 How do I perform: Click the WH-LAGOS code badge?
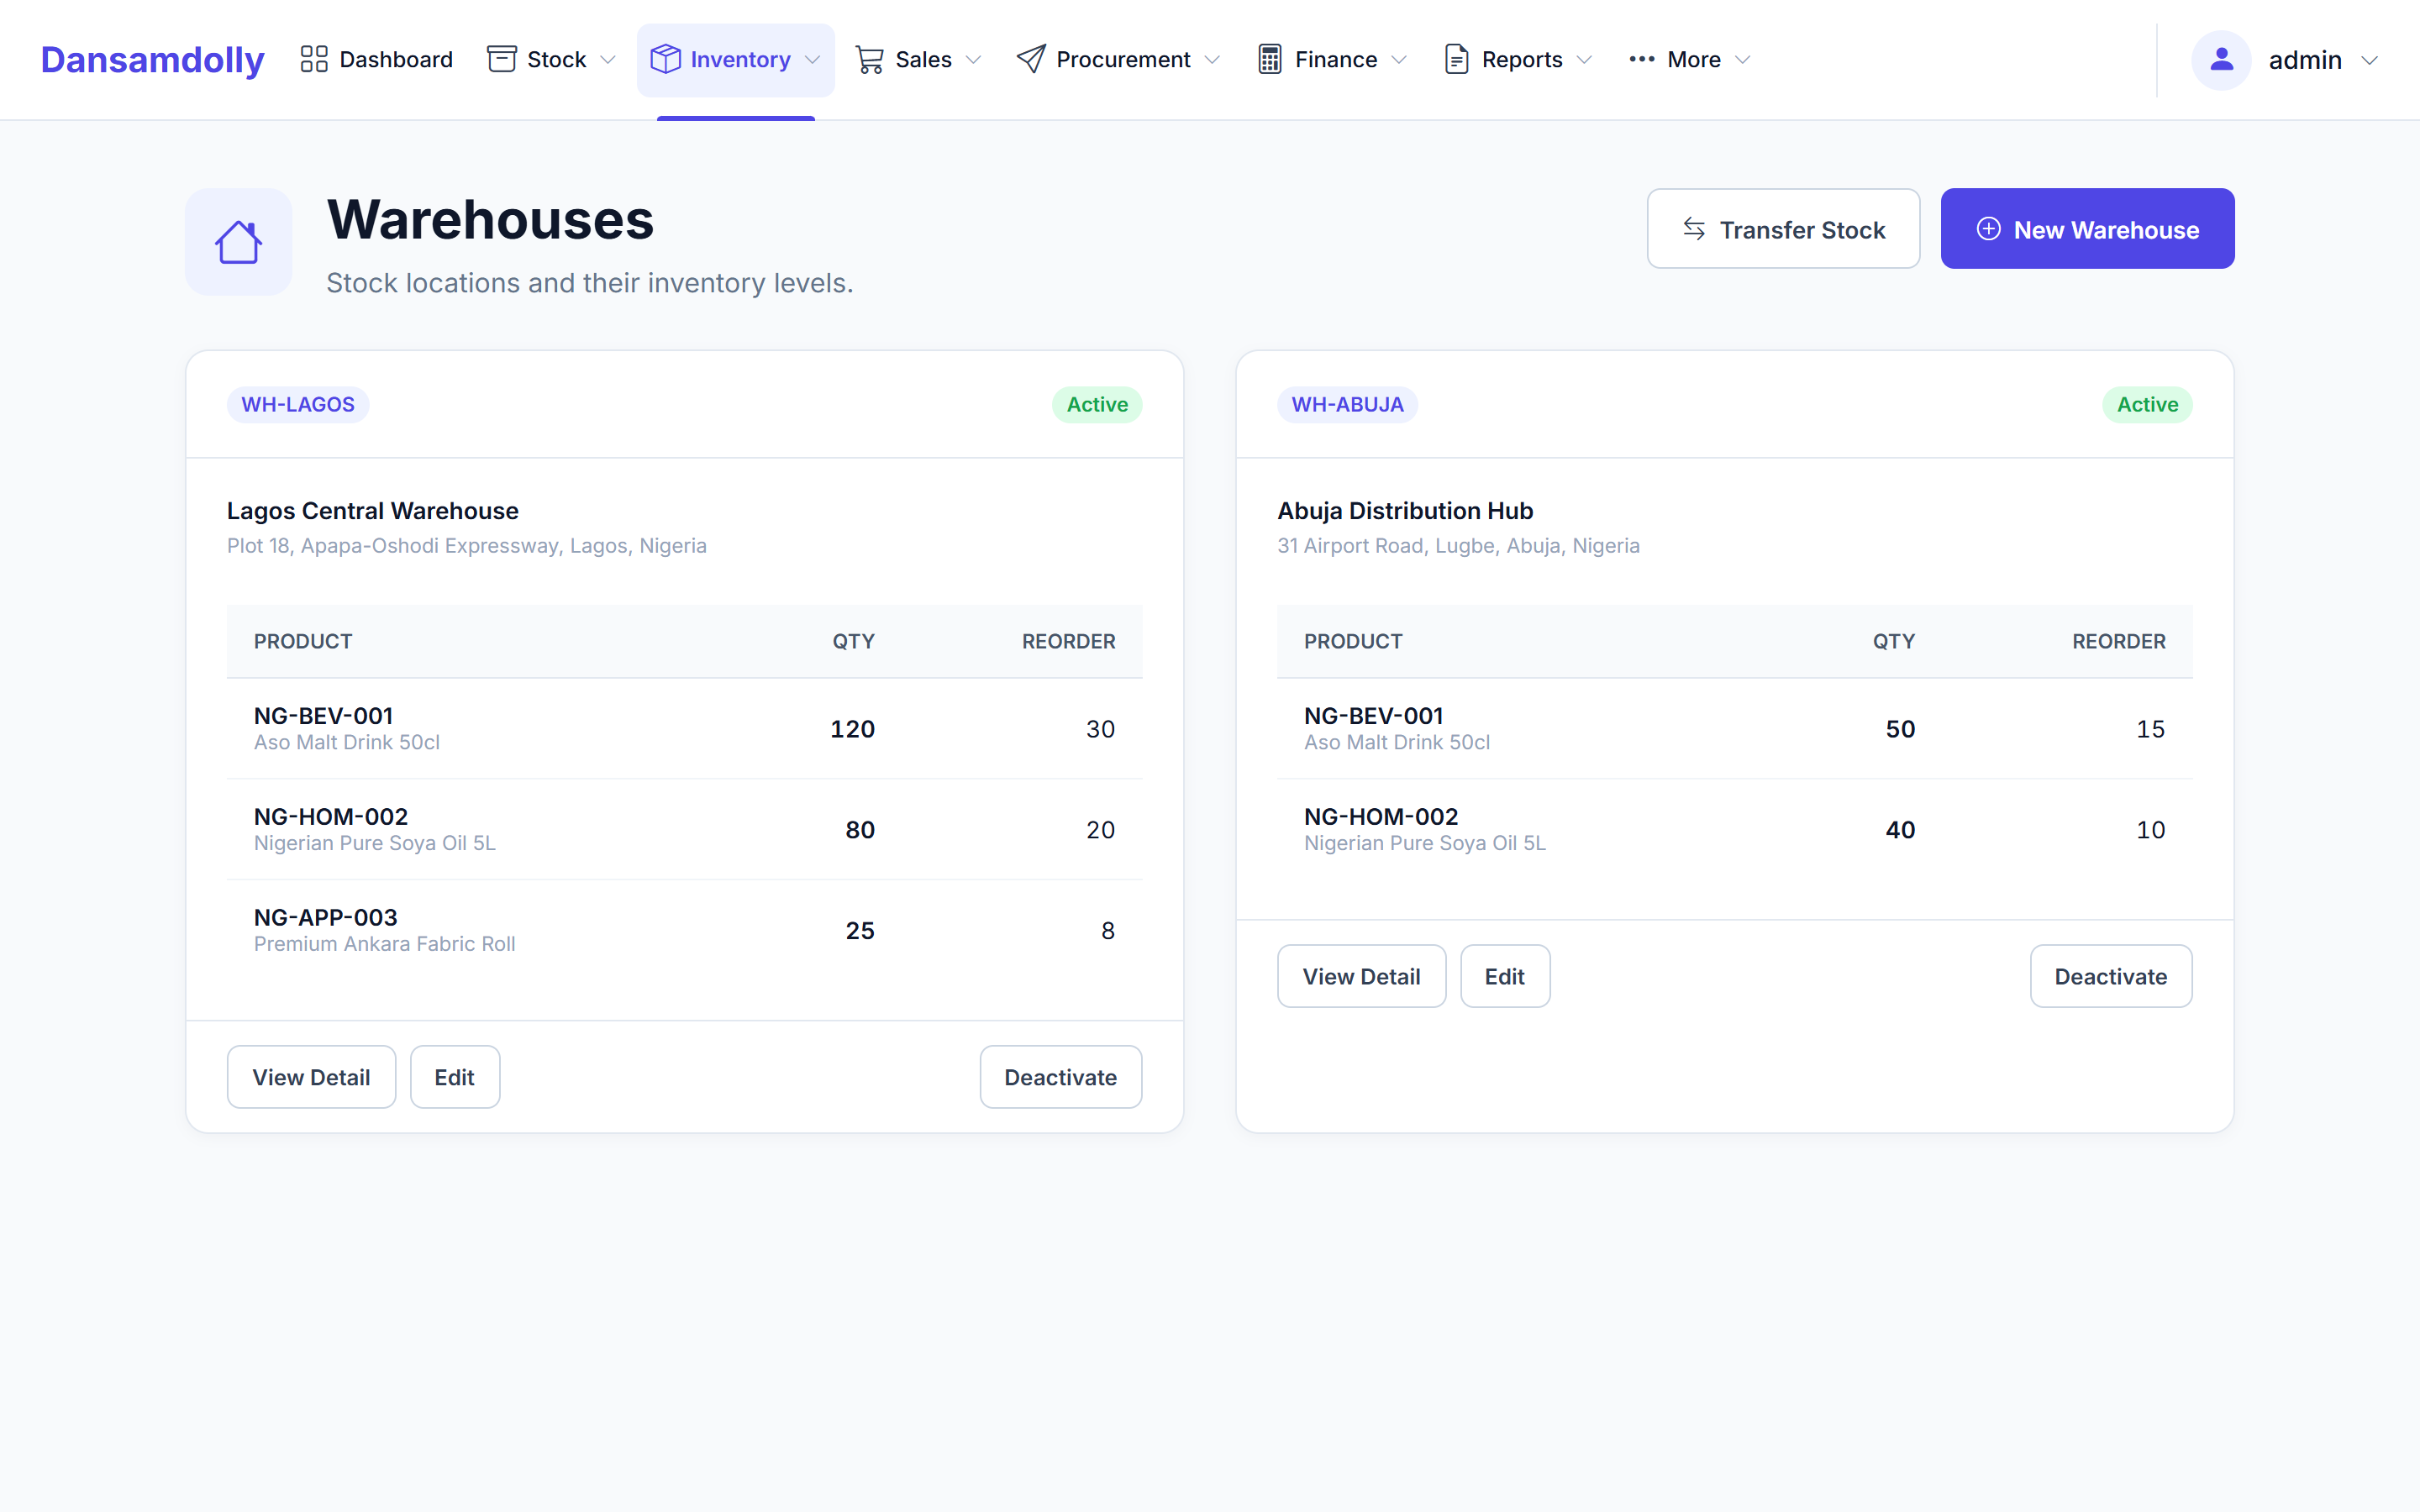coord(298,404)
